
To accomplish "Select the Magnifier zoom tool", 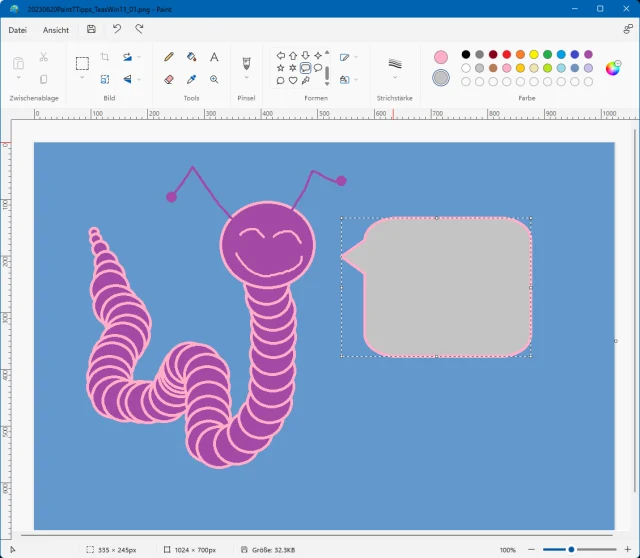I will pyautogui.click(x=214, y=79).
